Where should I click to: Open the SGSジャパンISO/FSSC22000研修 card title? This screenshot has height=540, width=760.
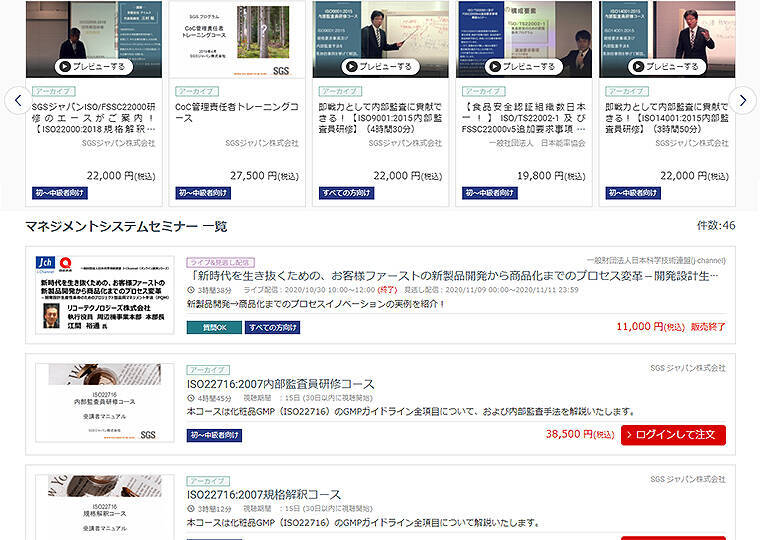coord(94,118)
